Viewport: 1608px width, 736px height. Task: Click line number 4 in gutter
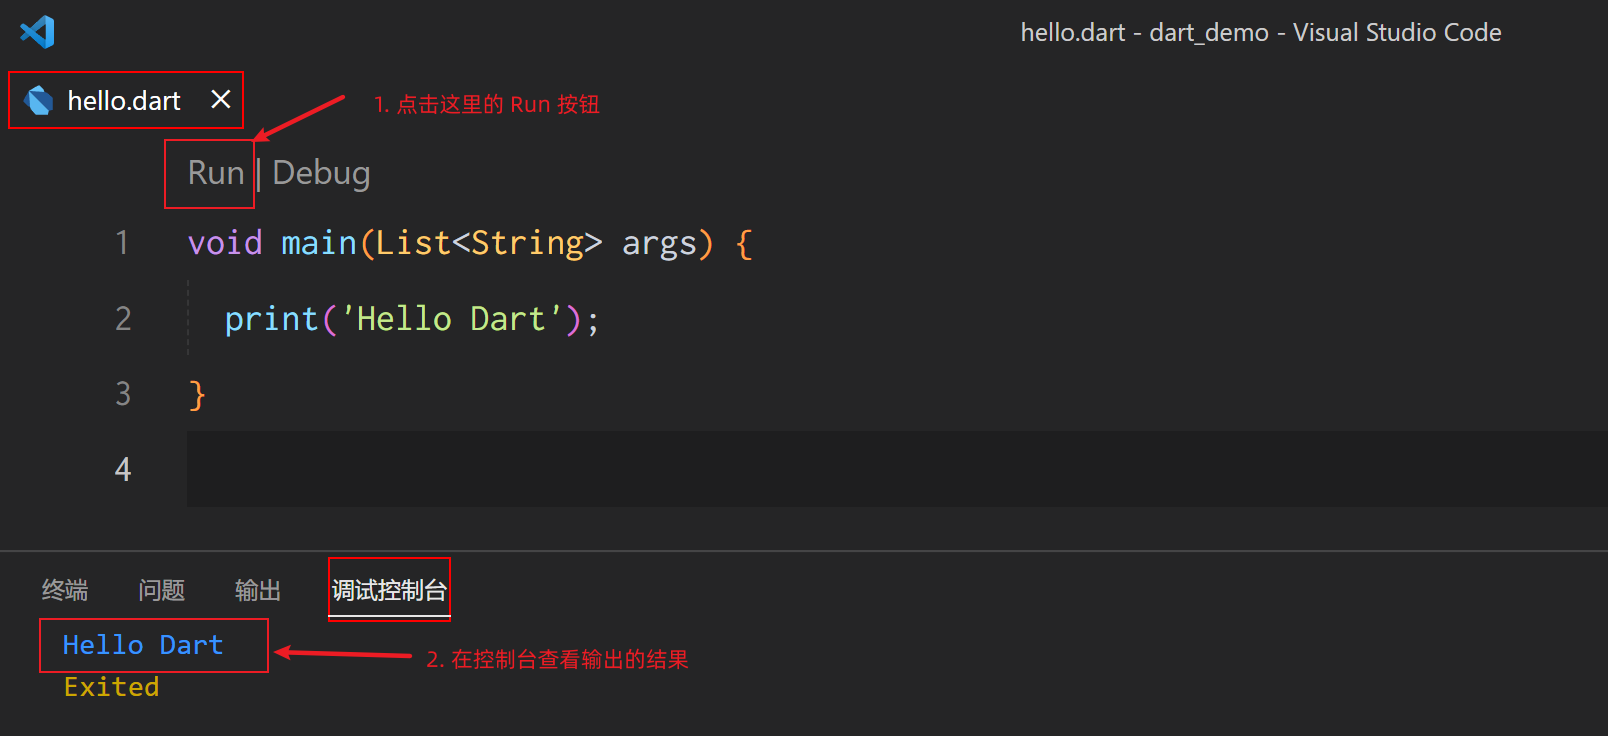coord(123,469)
